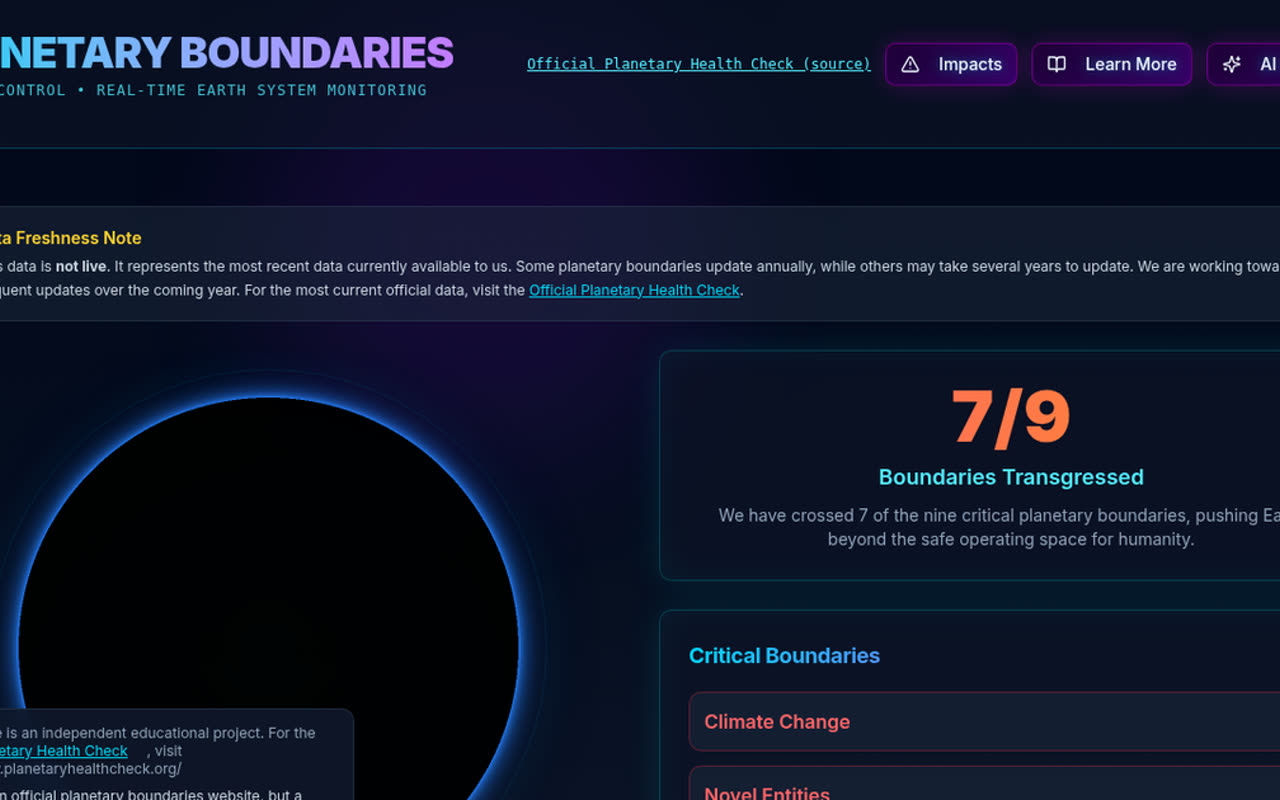Open the Climate Change boundary card
This screenshot has width=1280, height=800.
984,721
